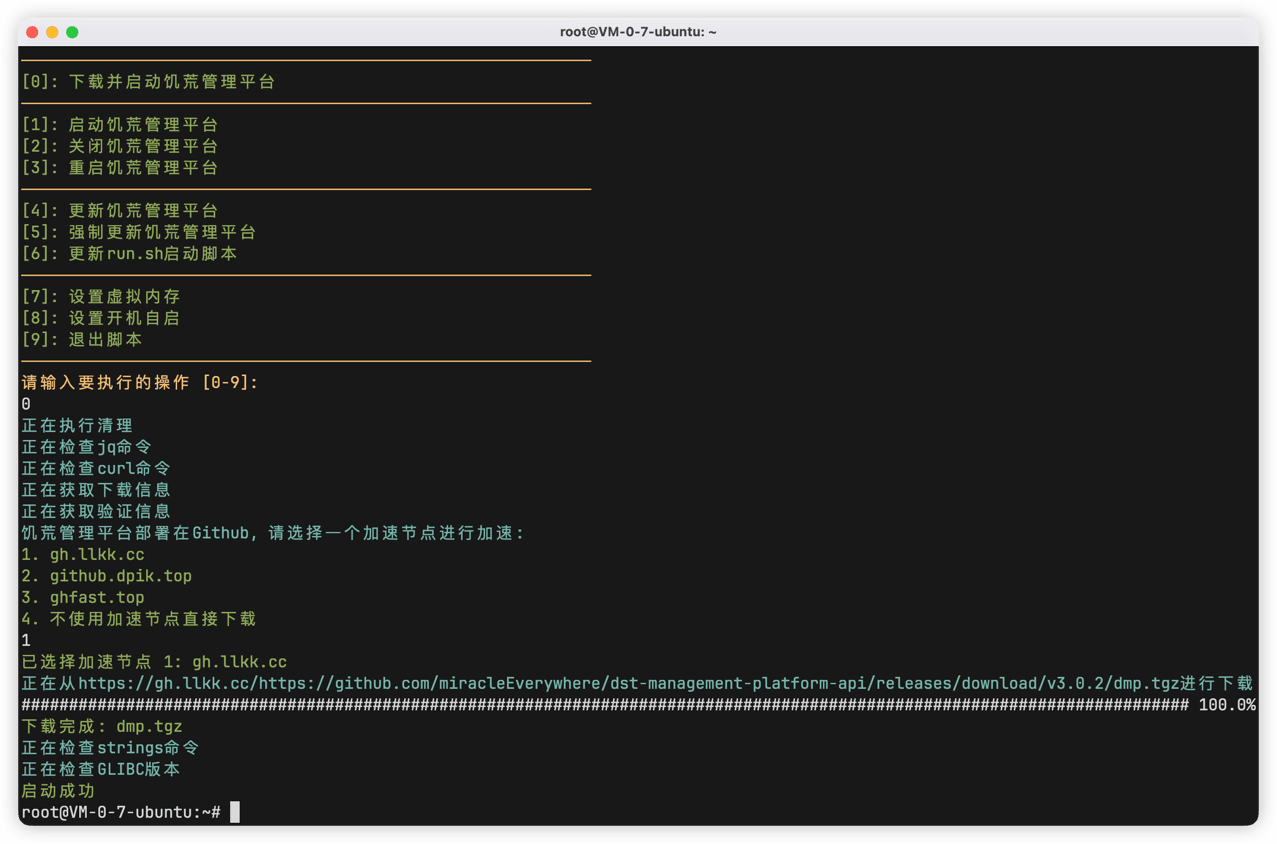The width and height of the screenshot is (1277, 844).
Task: Click accelerator node option 3. ghfast.top
Action: (x=83, y=598)
